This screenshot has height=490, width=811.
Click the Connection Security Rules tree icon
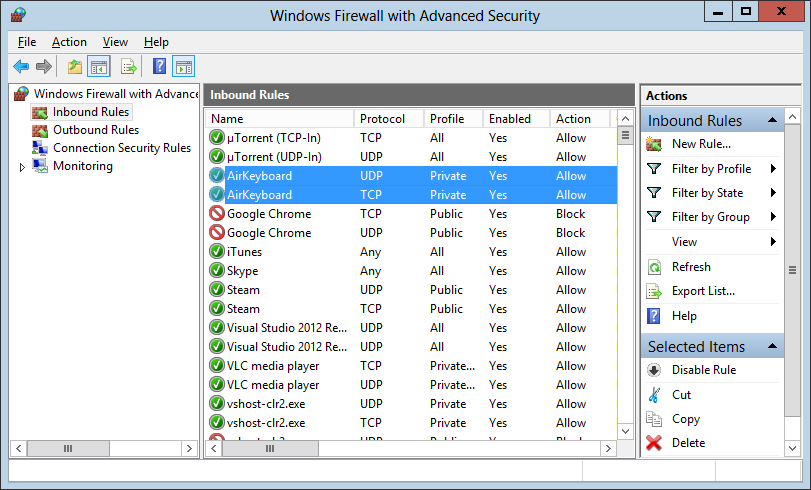40,148
